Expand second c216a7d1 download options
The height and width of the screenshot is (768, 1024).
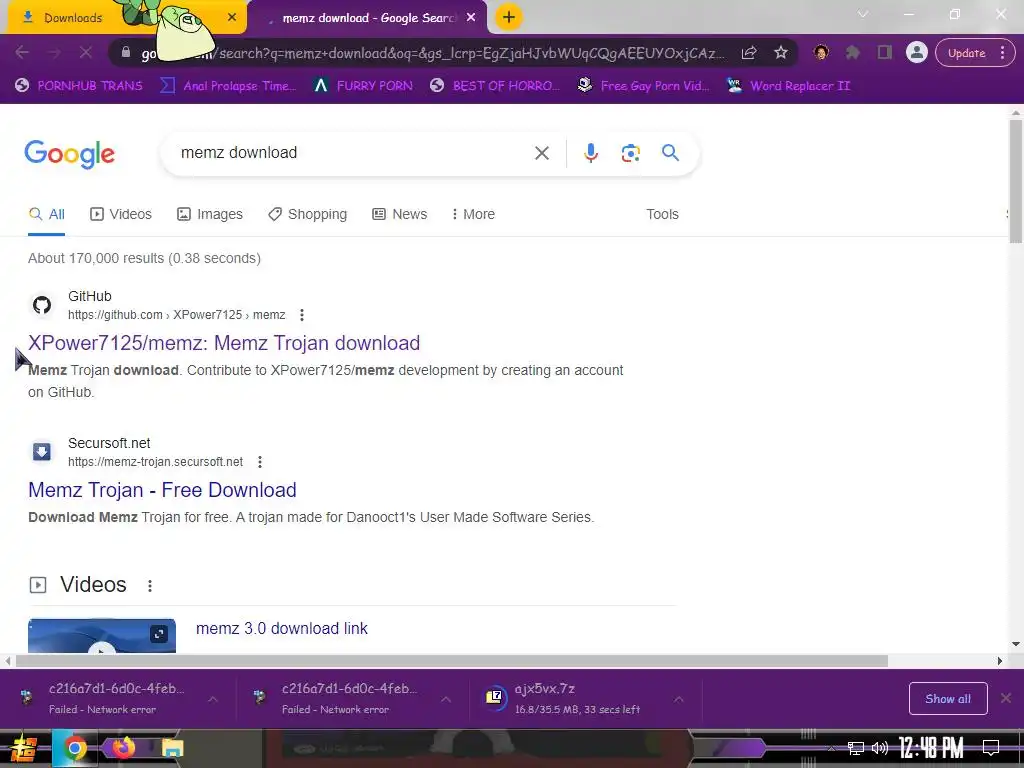(x=446, y=699)
